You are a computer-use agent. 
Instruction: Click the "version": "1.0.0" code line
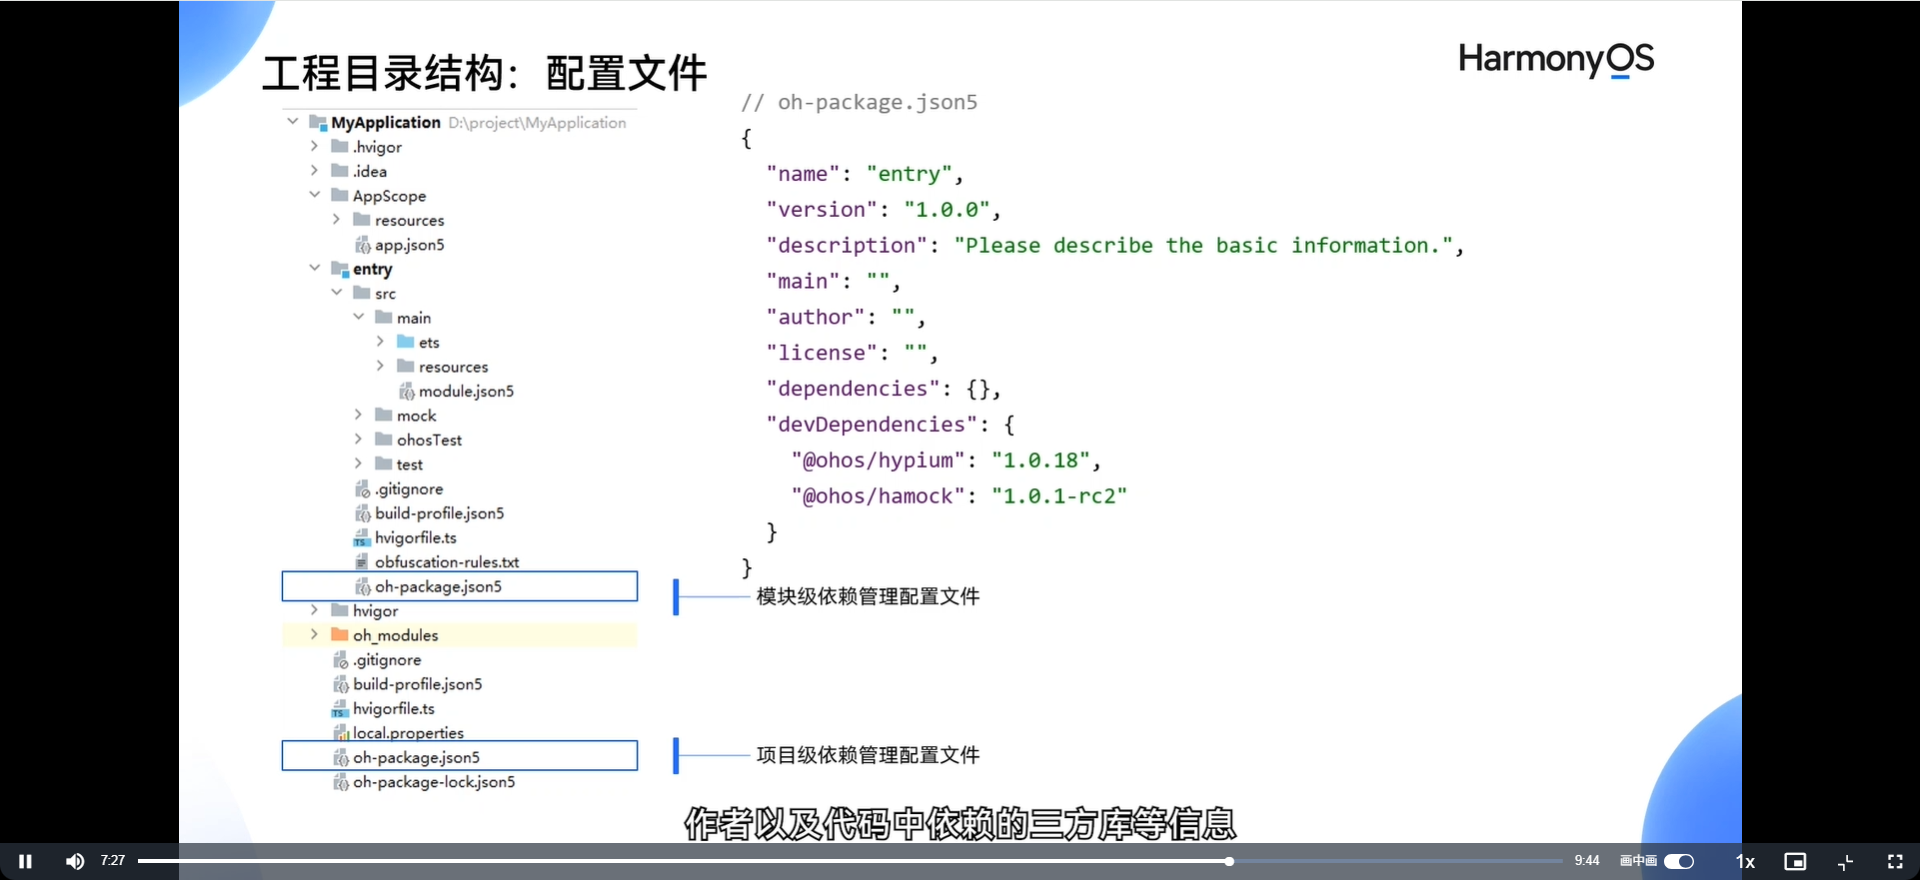(883, 210)
